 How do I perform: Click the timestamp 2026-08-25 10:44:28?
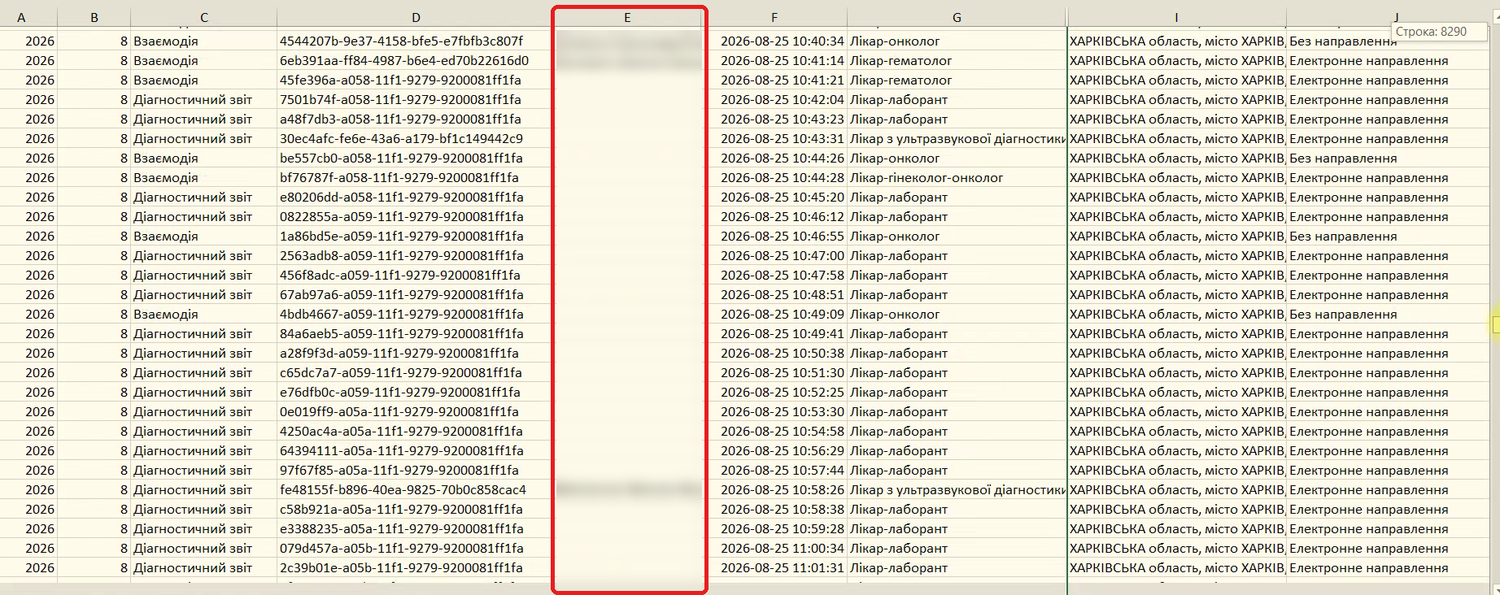(x=782, y=178)
